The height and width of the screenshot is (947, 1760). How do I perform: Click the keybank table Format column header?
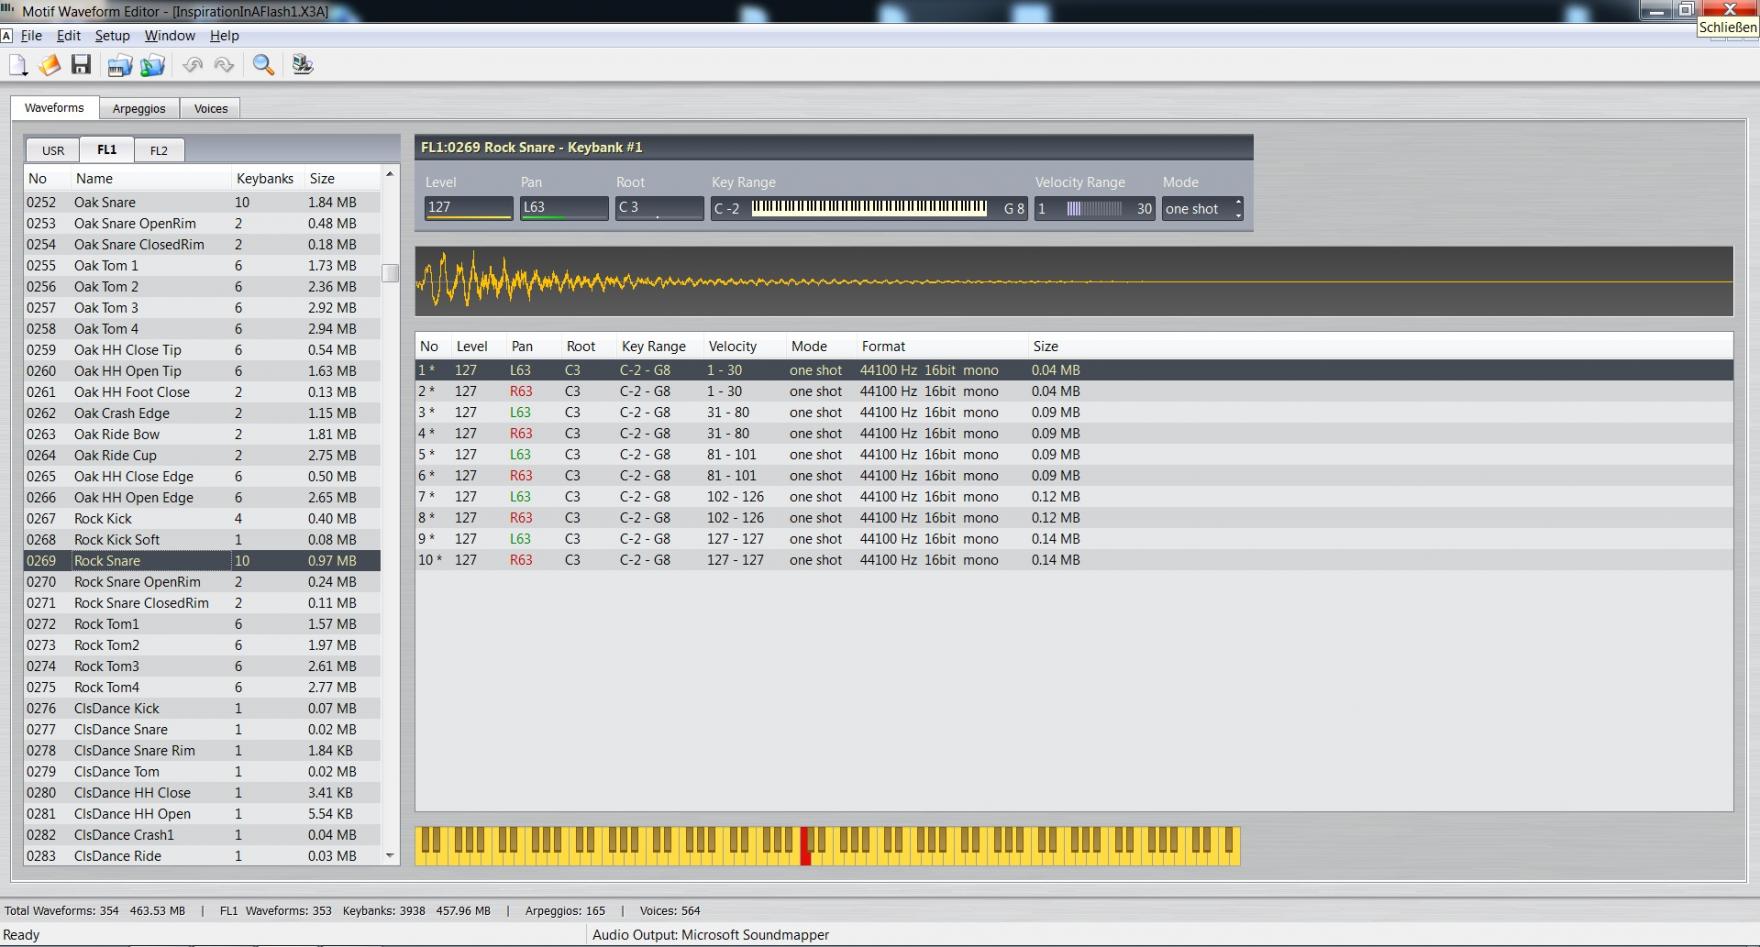[x=941, y=346]
